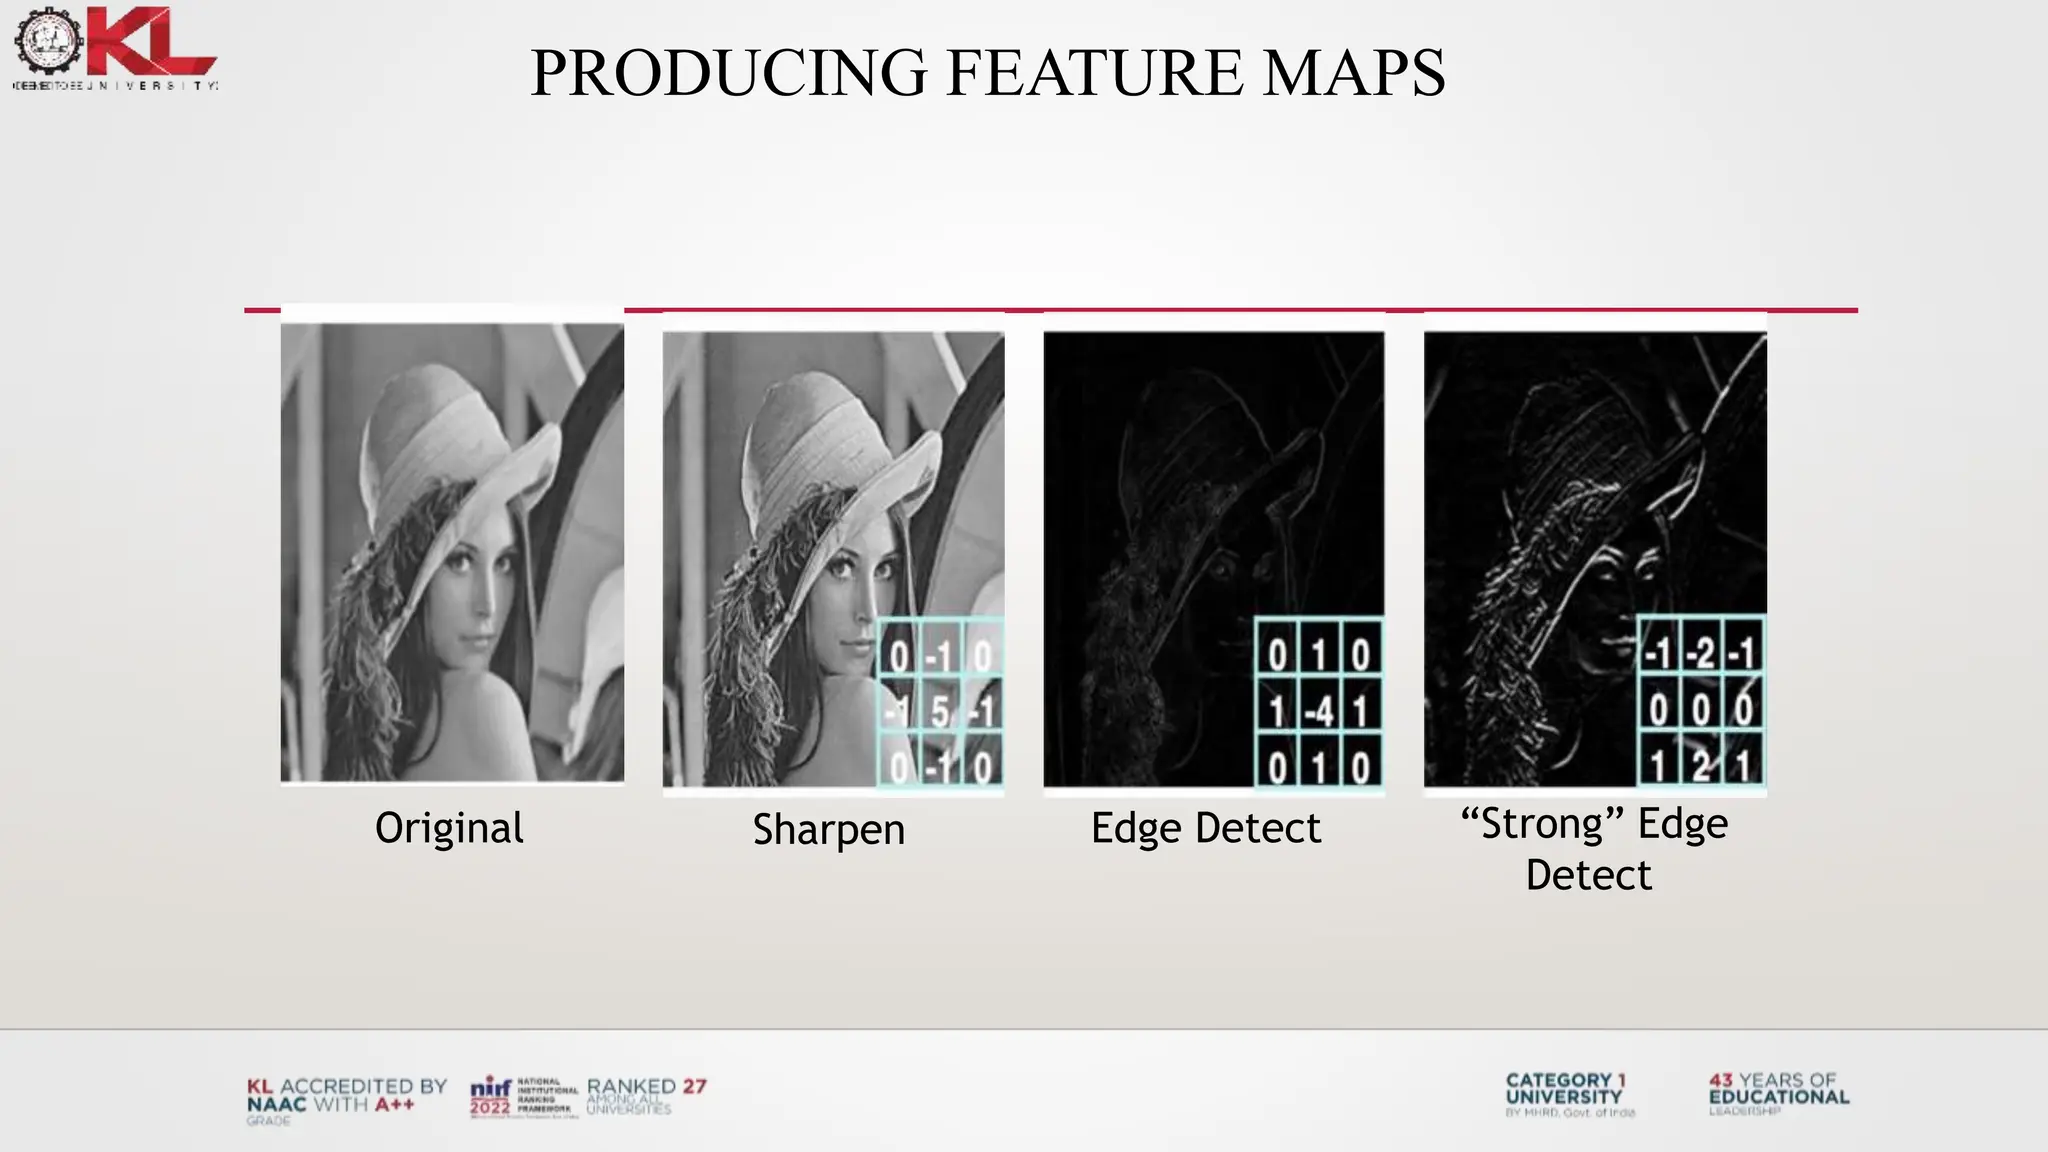Click the center 5 in sharpen kernel
This screenshot has width=2048, height=1152.
click(940, 712)
